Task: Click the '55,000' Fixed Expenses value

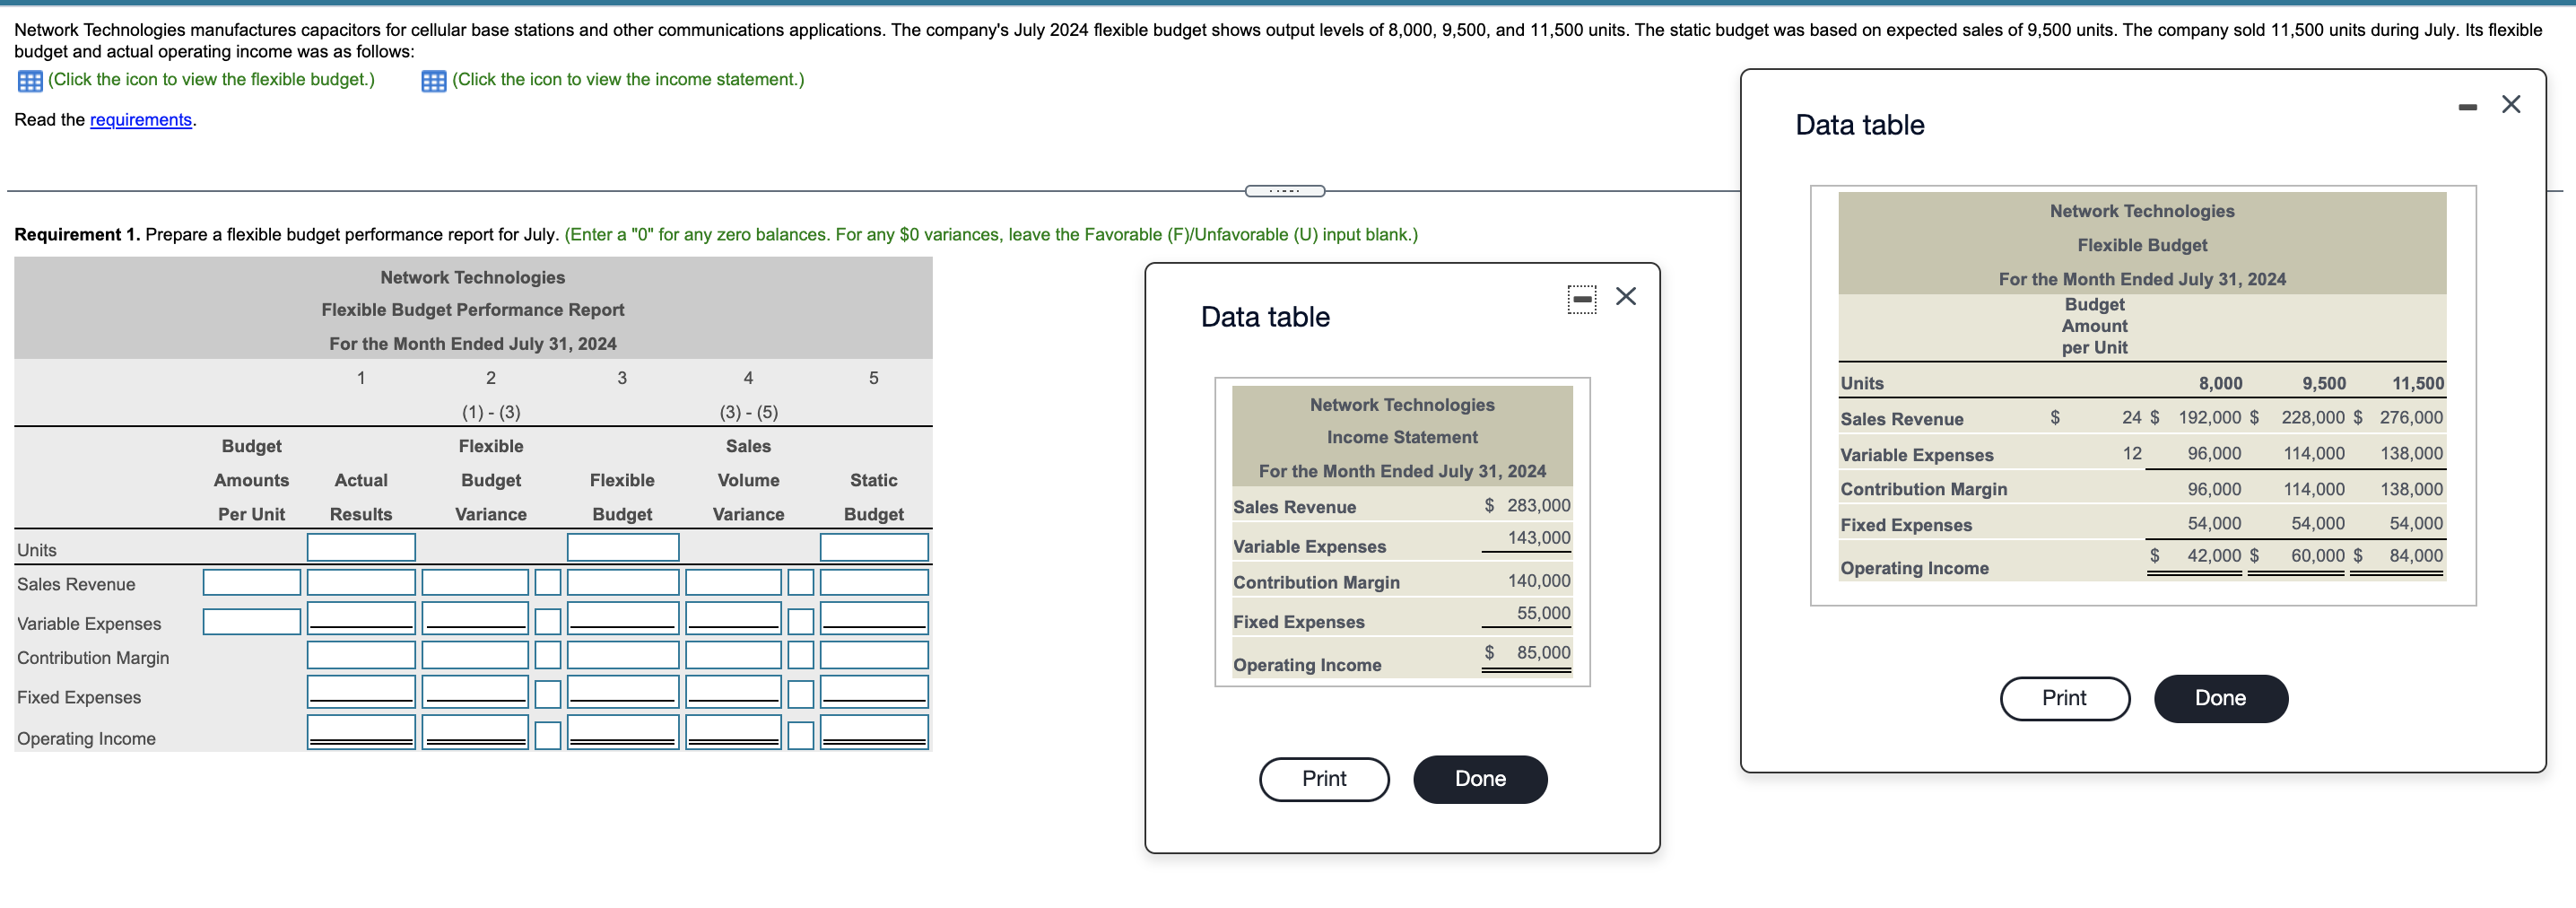Action: point(1543,613)
